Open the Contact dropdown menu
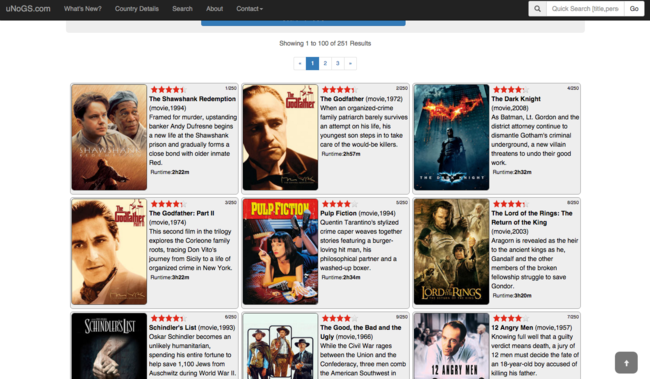The width and height of the screenshot is (650, 379). (249, 9)
